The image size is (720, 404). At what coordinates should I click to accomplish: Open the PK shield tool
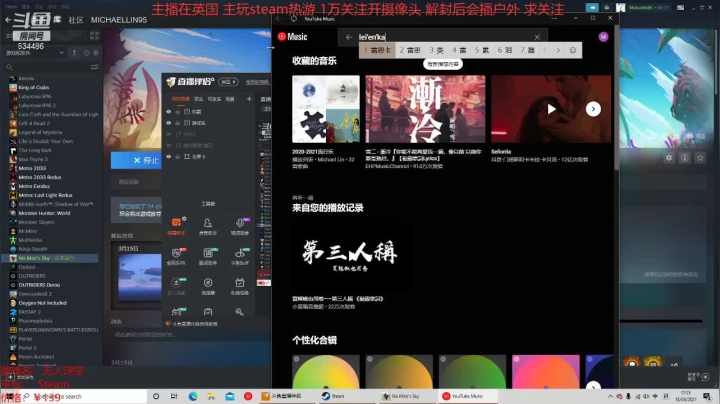[176, 256]
